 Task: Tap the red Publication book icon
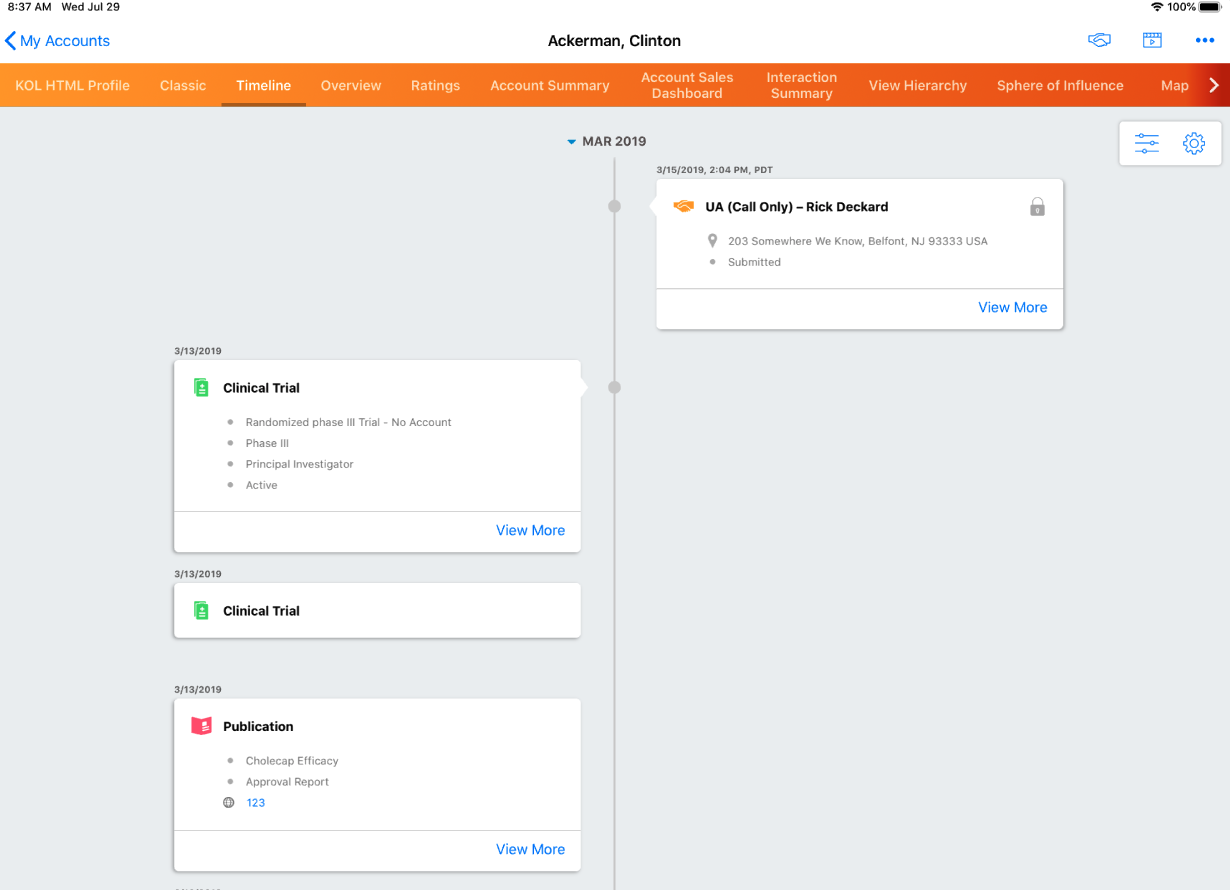click(x=201, y=727)
